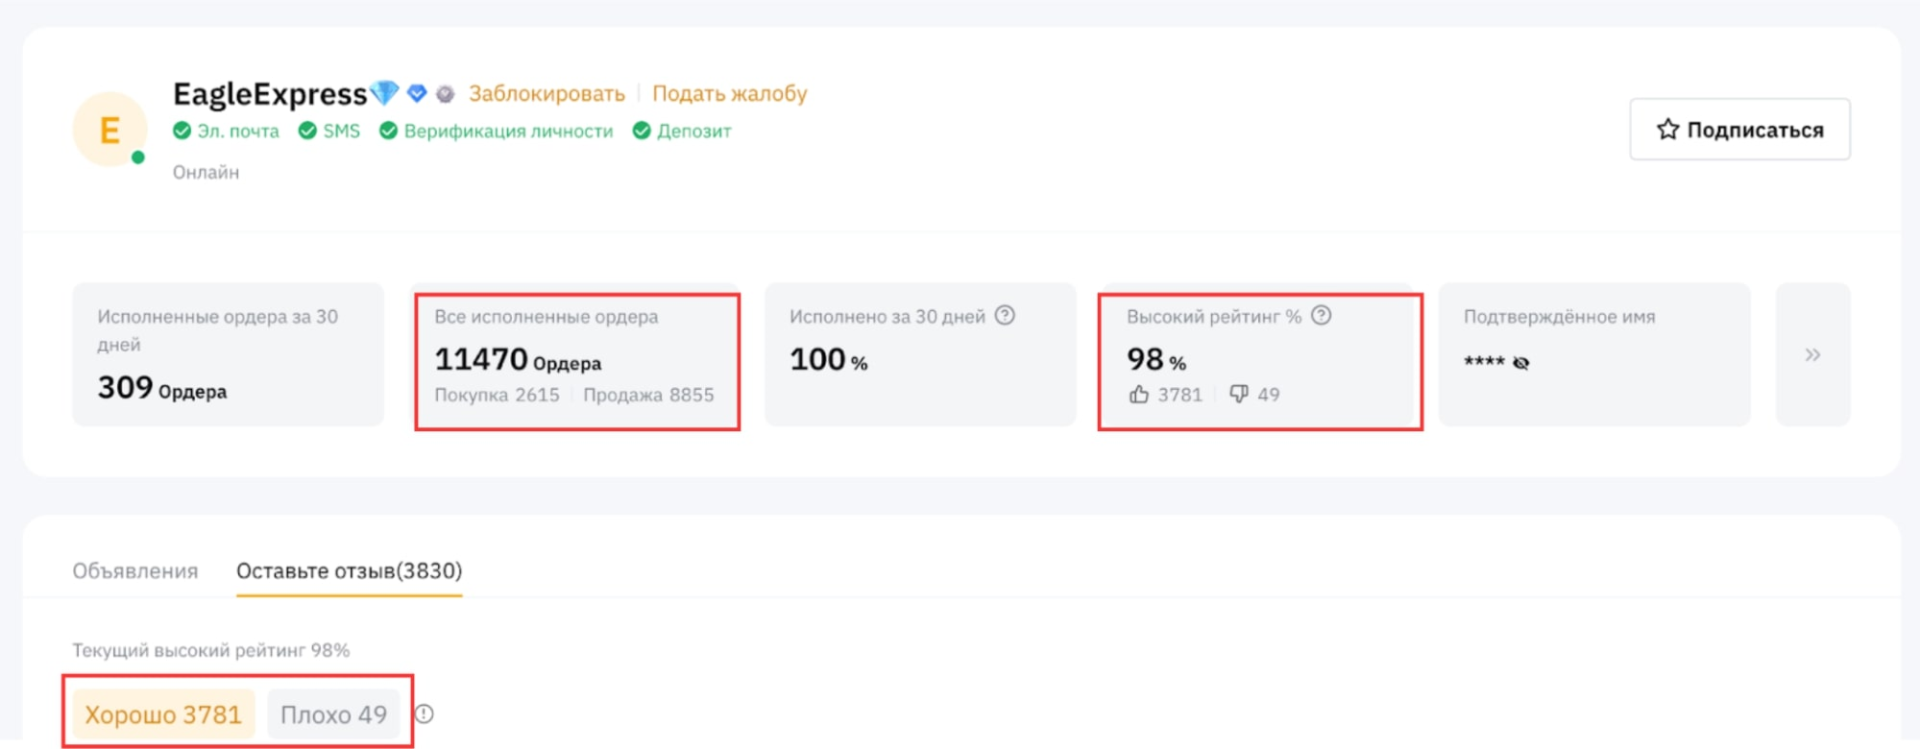Image resolution: width=1920 pixels, height=749 pixels.
Task: Click the blue verified badge icon
Action: pyautogui.click(x=417, y=93)
